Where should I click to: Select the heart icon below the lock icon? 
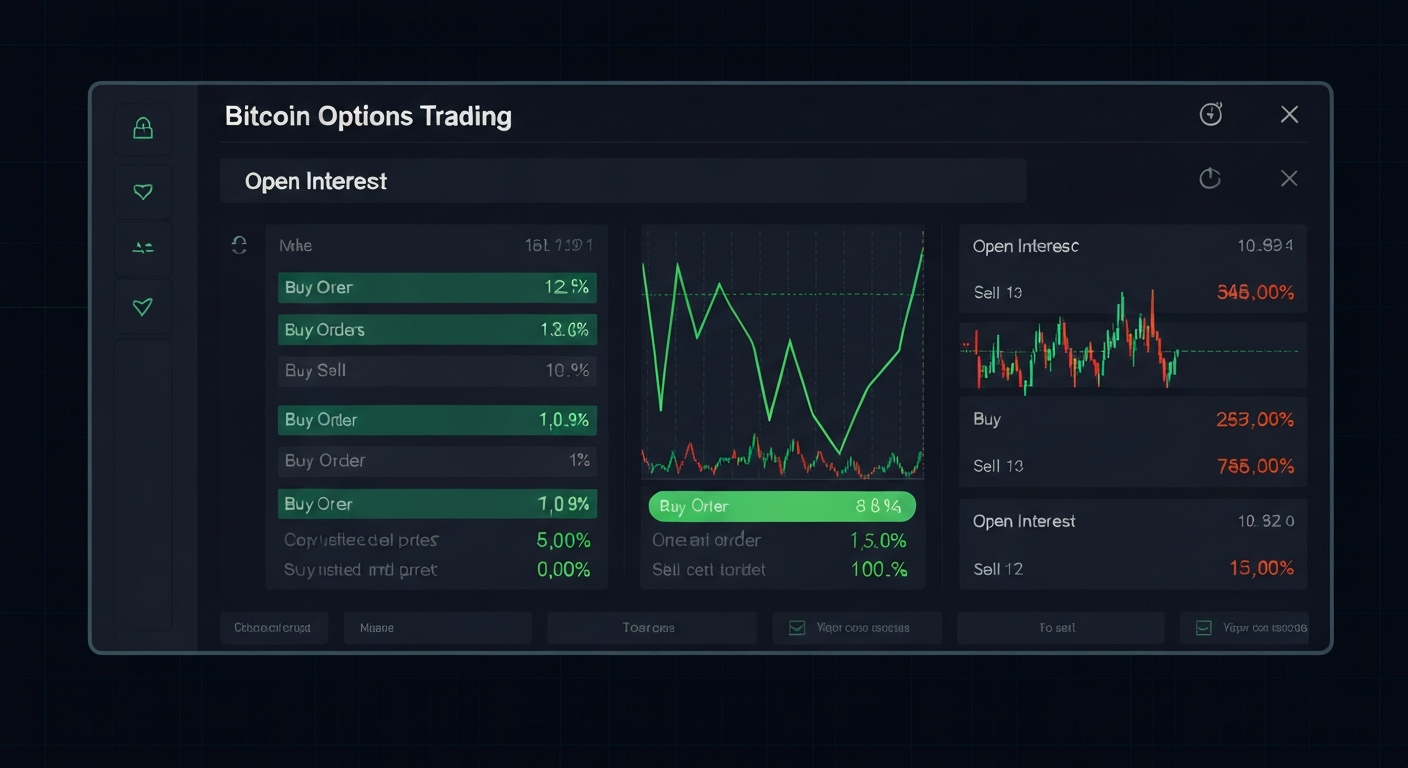click(x=143, y=191)
